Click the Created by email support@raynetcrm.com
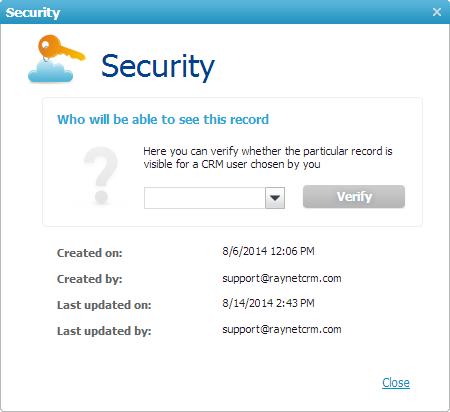This screenshot has height=412, width=450. click(282, 278)
